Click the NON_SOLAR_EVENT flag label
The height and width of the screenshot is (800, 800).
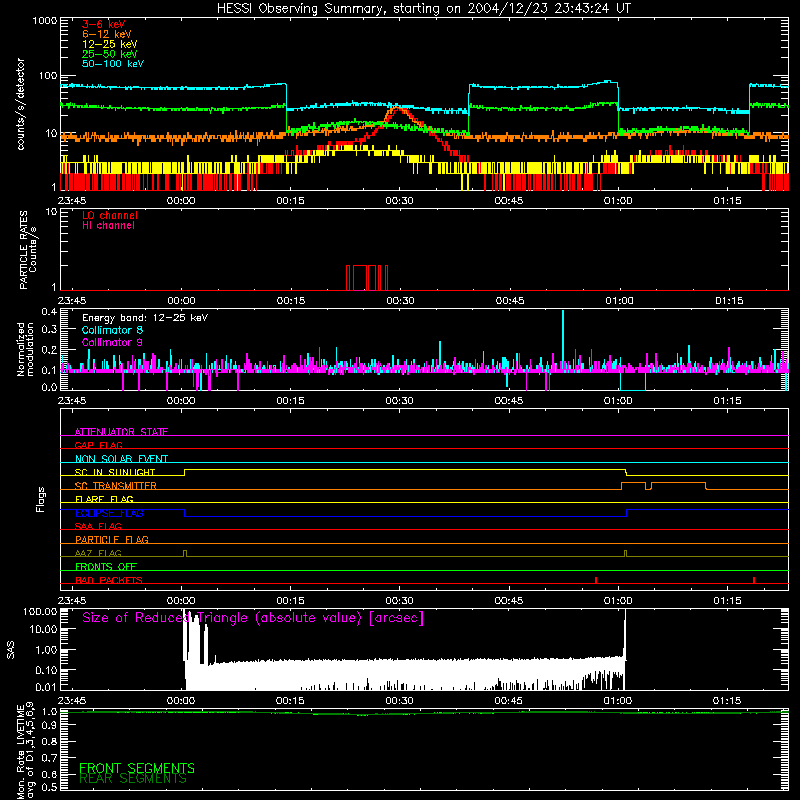click(121, 459)
